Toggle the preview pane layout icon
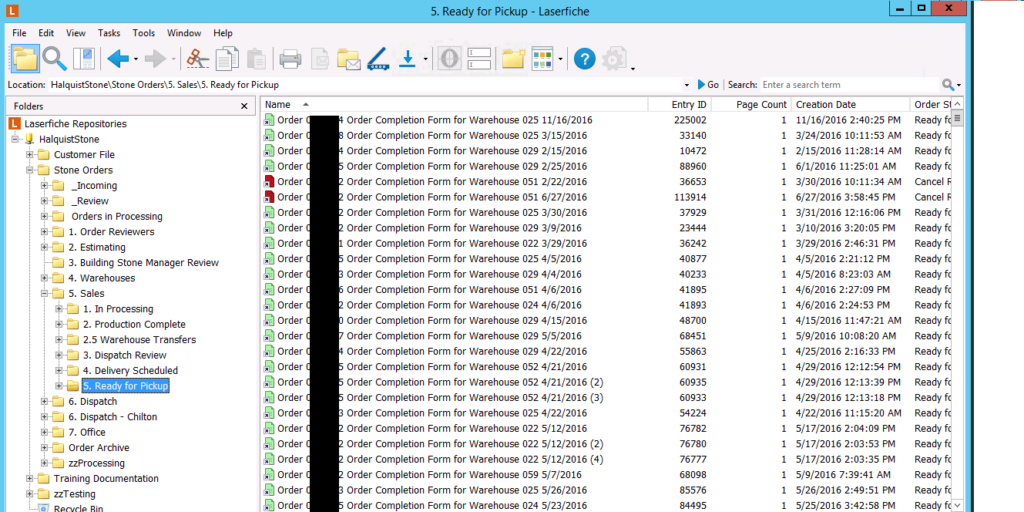This screenshot has height=512, width=1024. [x=84, y=59]
